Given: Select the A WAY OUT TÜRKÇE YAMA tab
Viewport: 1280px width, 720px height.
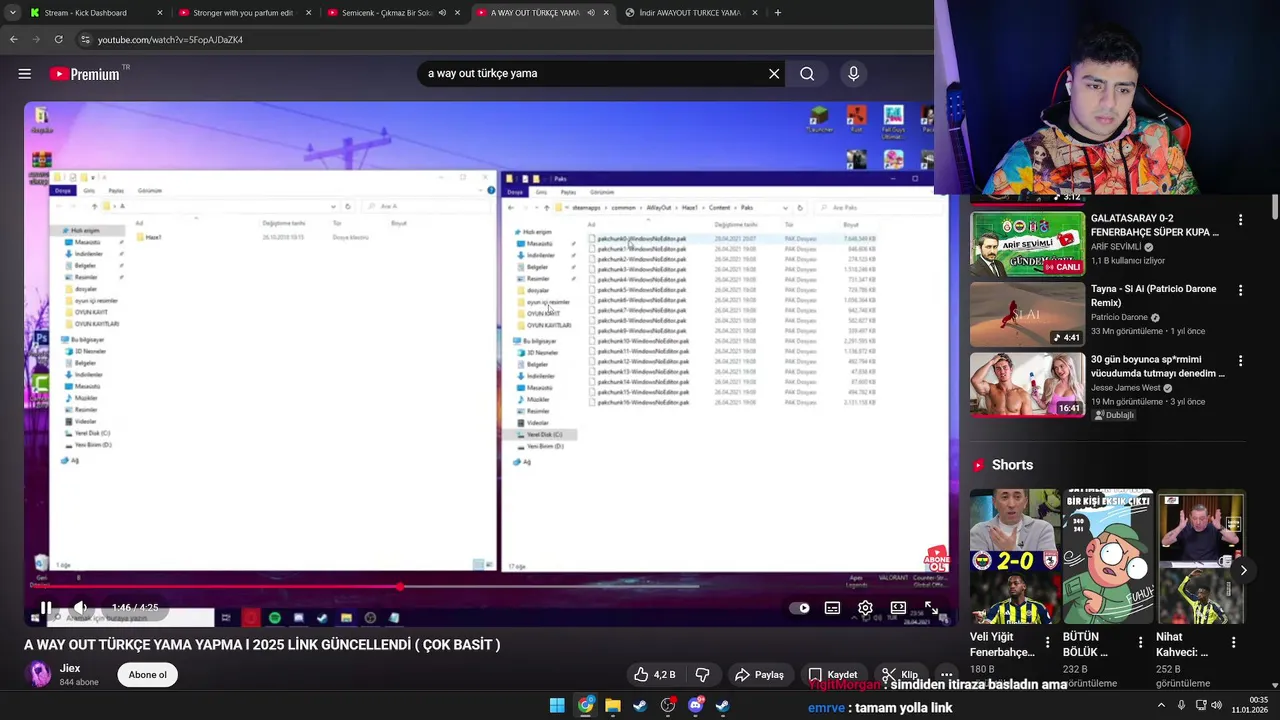Looking at the screenshot, I should [535, 13].
